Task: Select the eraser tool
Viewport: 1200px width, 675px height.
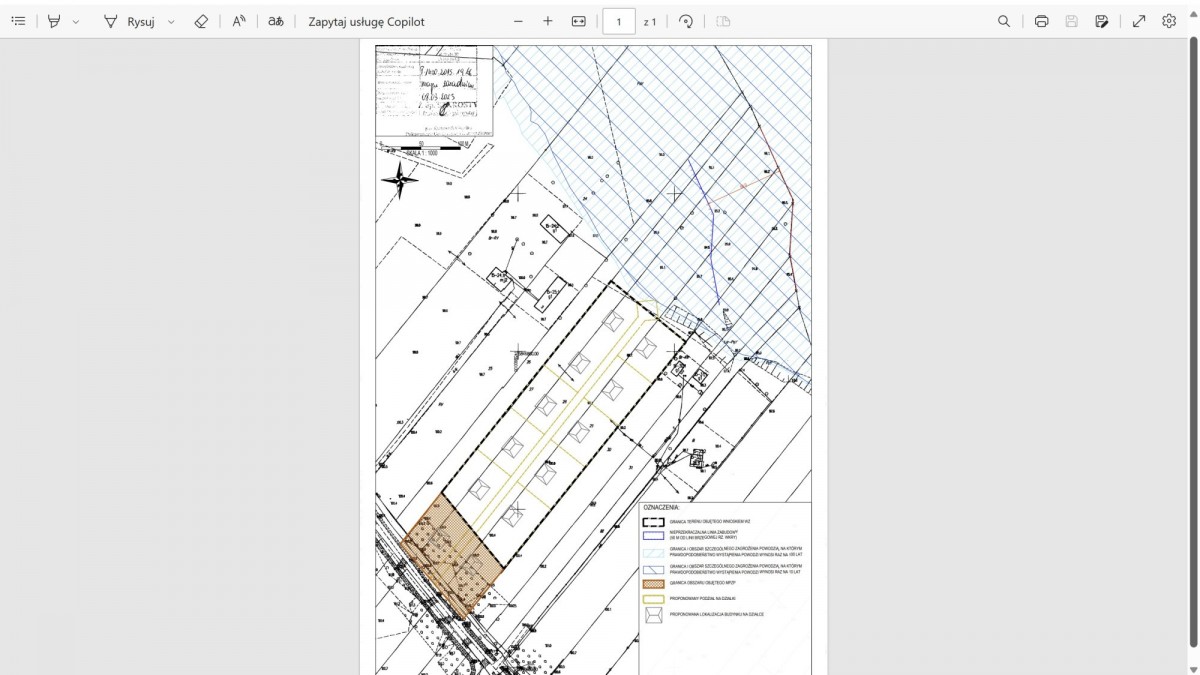Action: (201, 21)
